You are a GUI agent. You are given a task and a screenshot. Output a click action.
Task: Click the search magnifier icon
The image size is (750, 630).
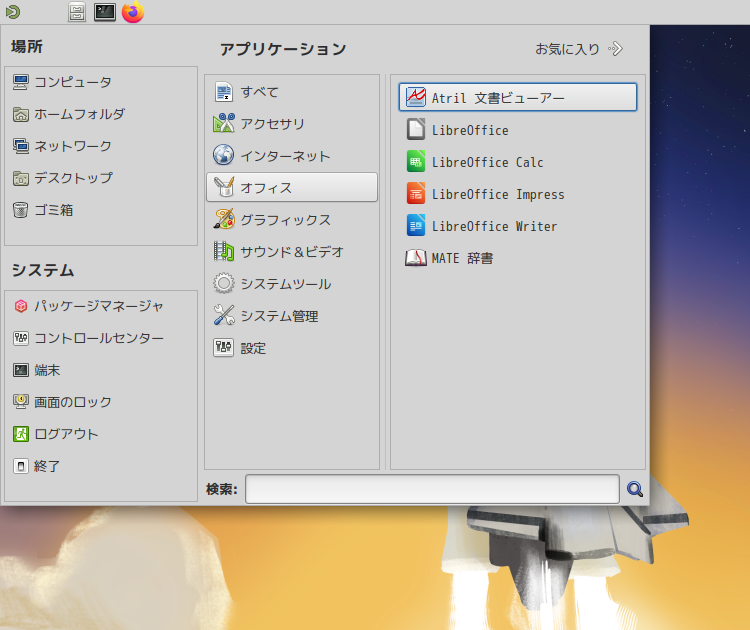(x=635, y=489)
